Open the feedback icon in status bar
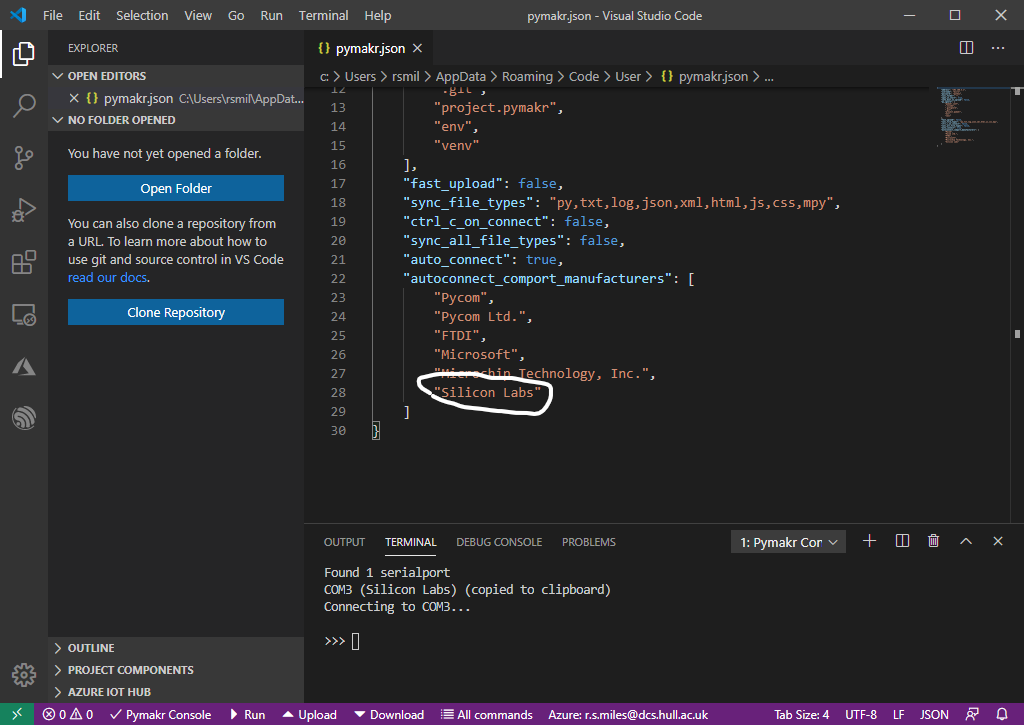This screenshot has width=1024, height=725. tap(972, 715)
